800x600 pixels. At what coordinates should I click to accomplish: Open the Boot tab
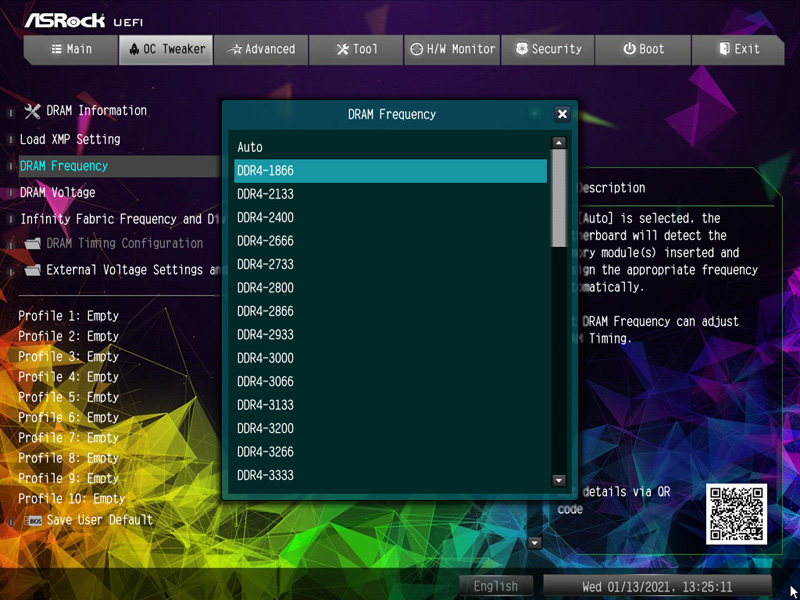click(x=643, y=49)
